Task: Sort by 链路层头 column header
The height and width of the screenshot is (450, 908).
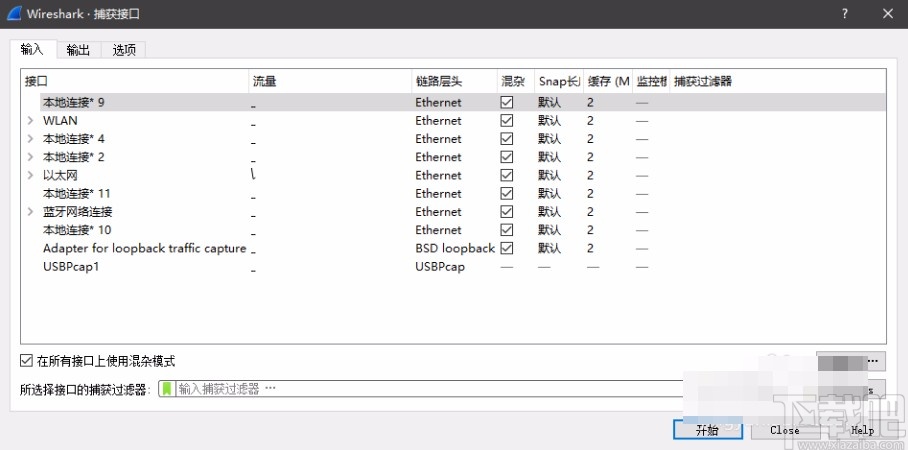Action: [x=454, y=82]
